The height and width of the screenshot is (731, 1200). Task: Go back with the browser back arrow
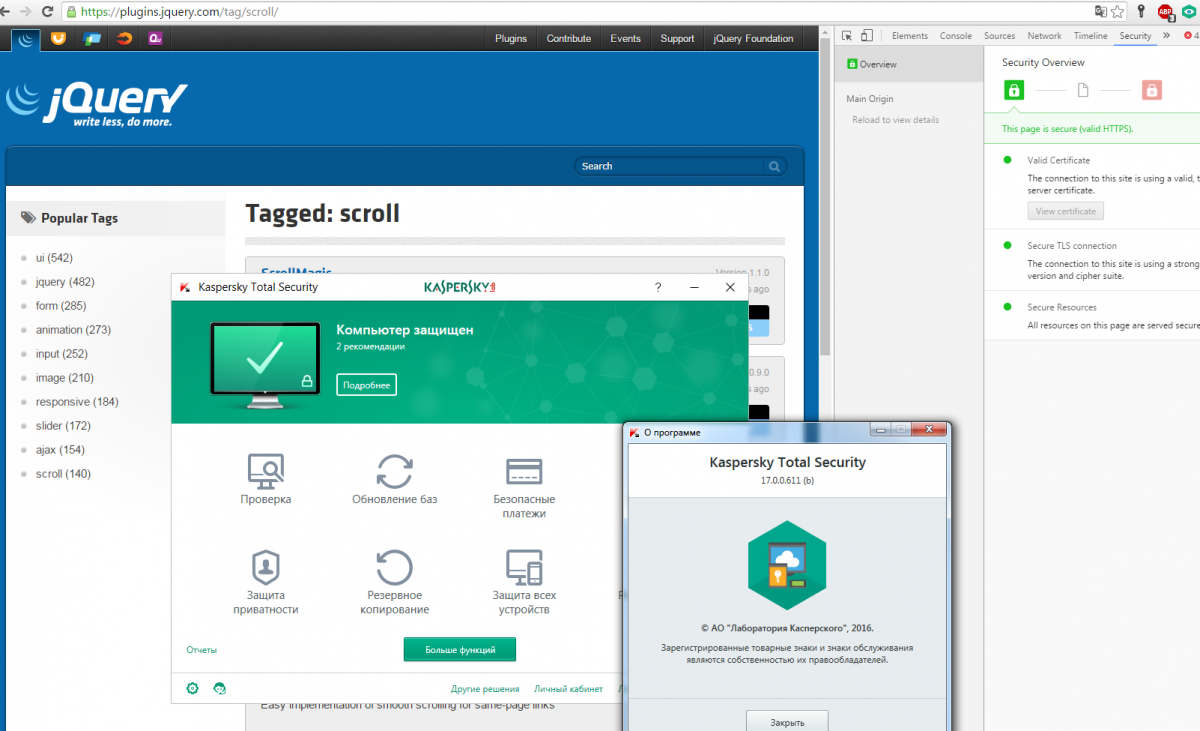point(5,12)
